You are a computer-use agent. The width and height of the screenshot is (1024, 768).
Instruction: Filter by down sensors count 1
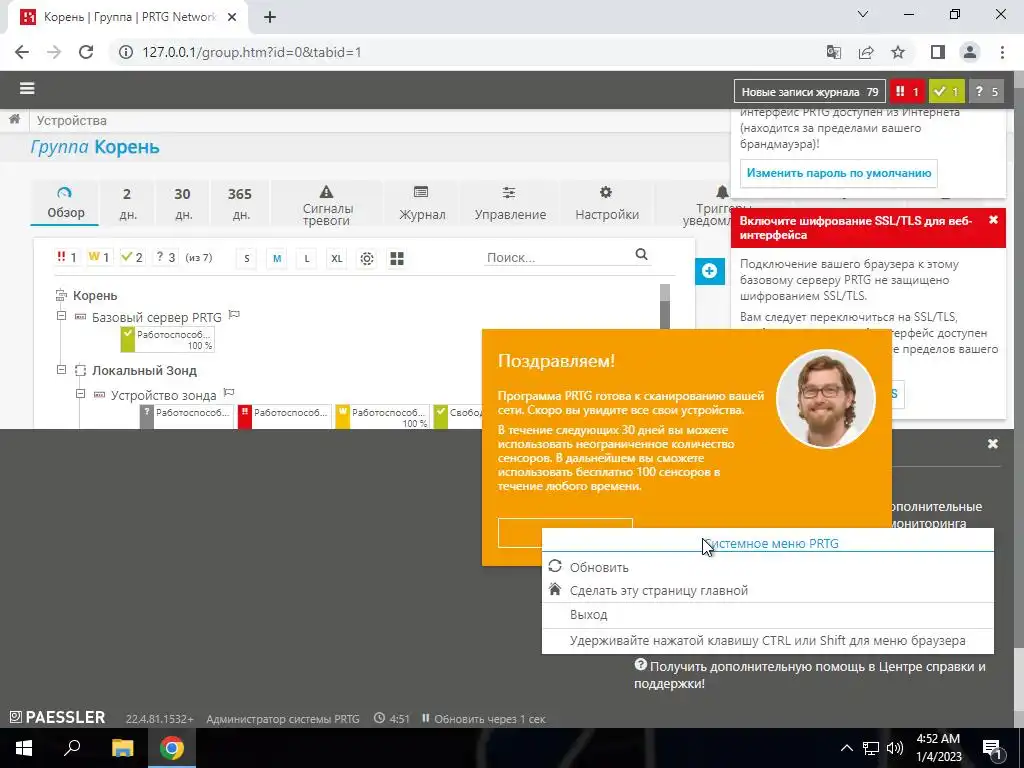[67, 257]
